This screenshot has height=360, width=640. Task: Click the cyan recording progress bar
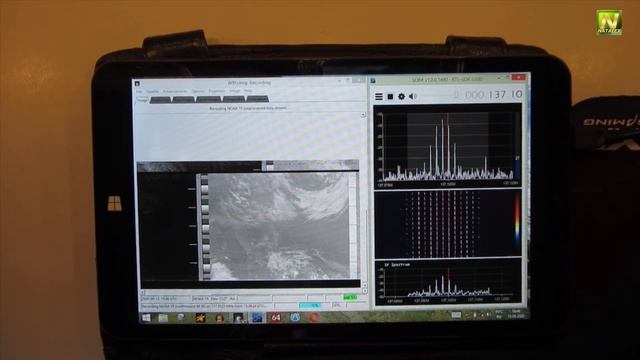[x=310, y=305]
